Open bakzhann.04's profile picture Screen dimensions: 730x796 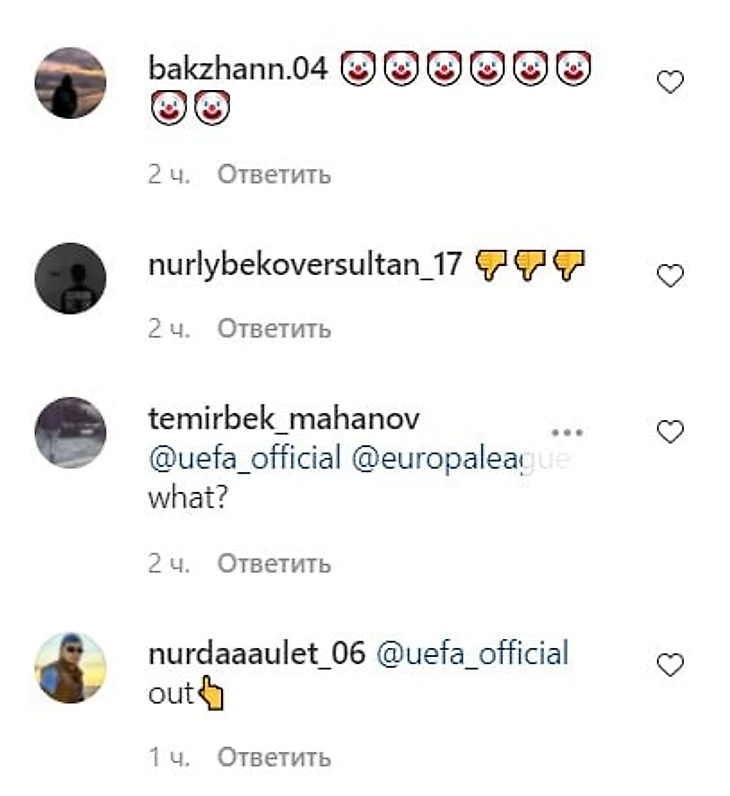pos(70,83)
